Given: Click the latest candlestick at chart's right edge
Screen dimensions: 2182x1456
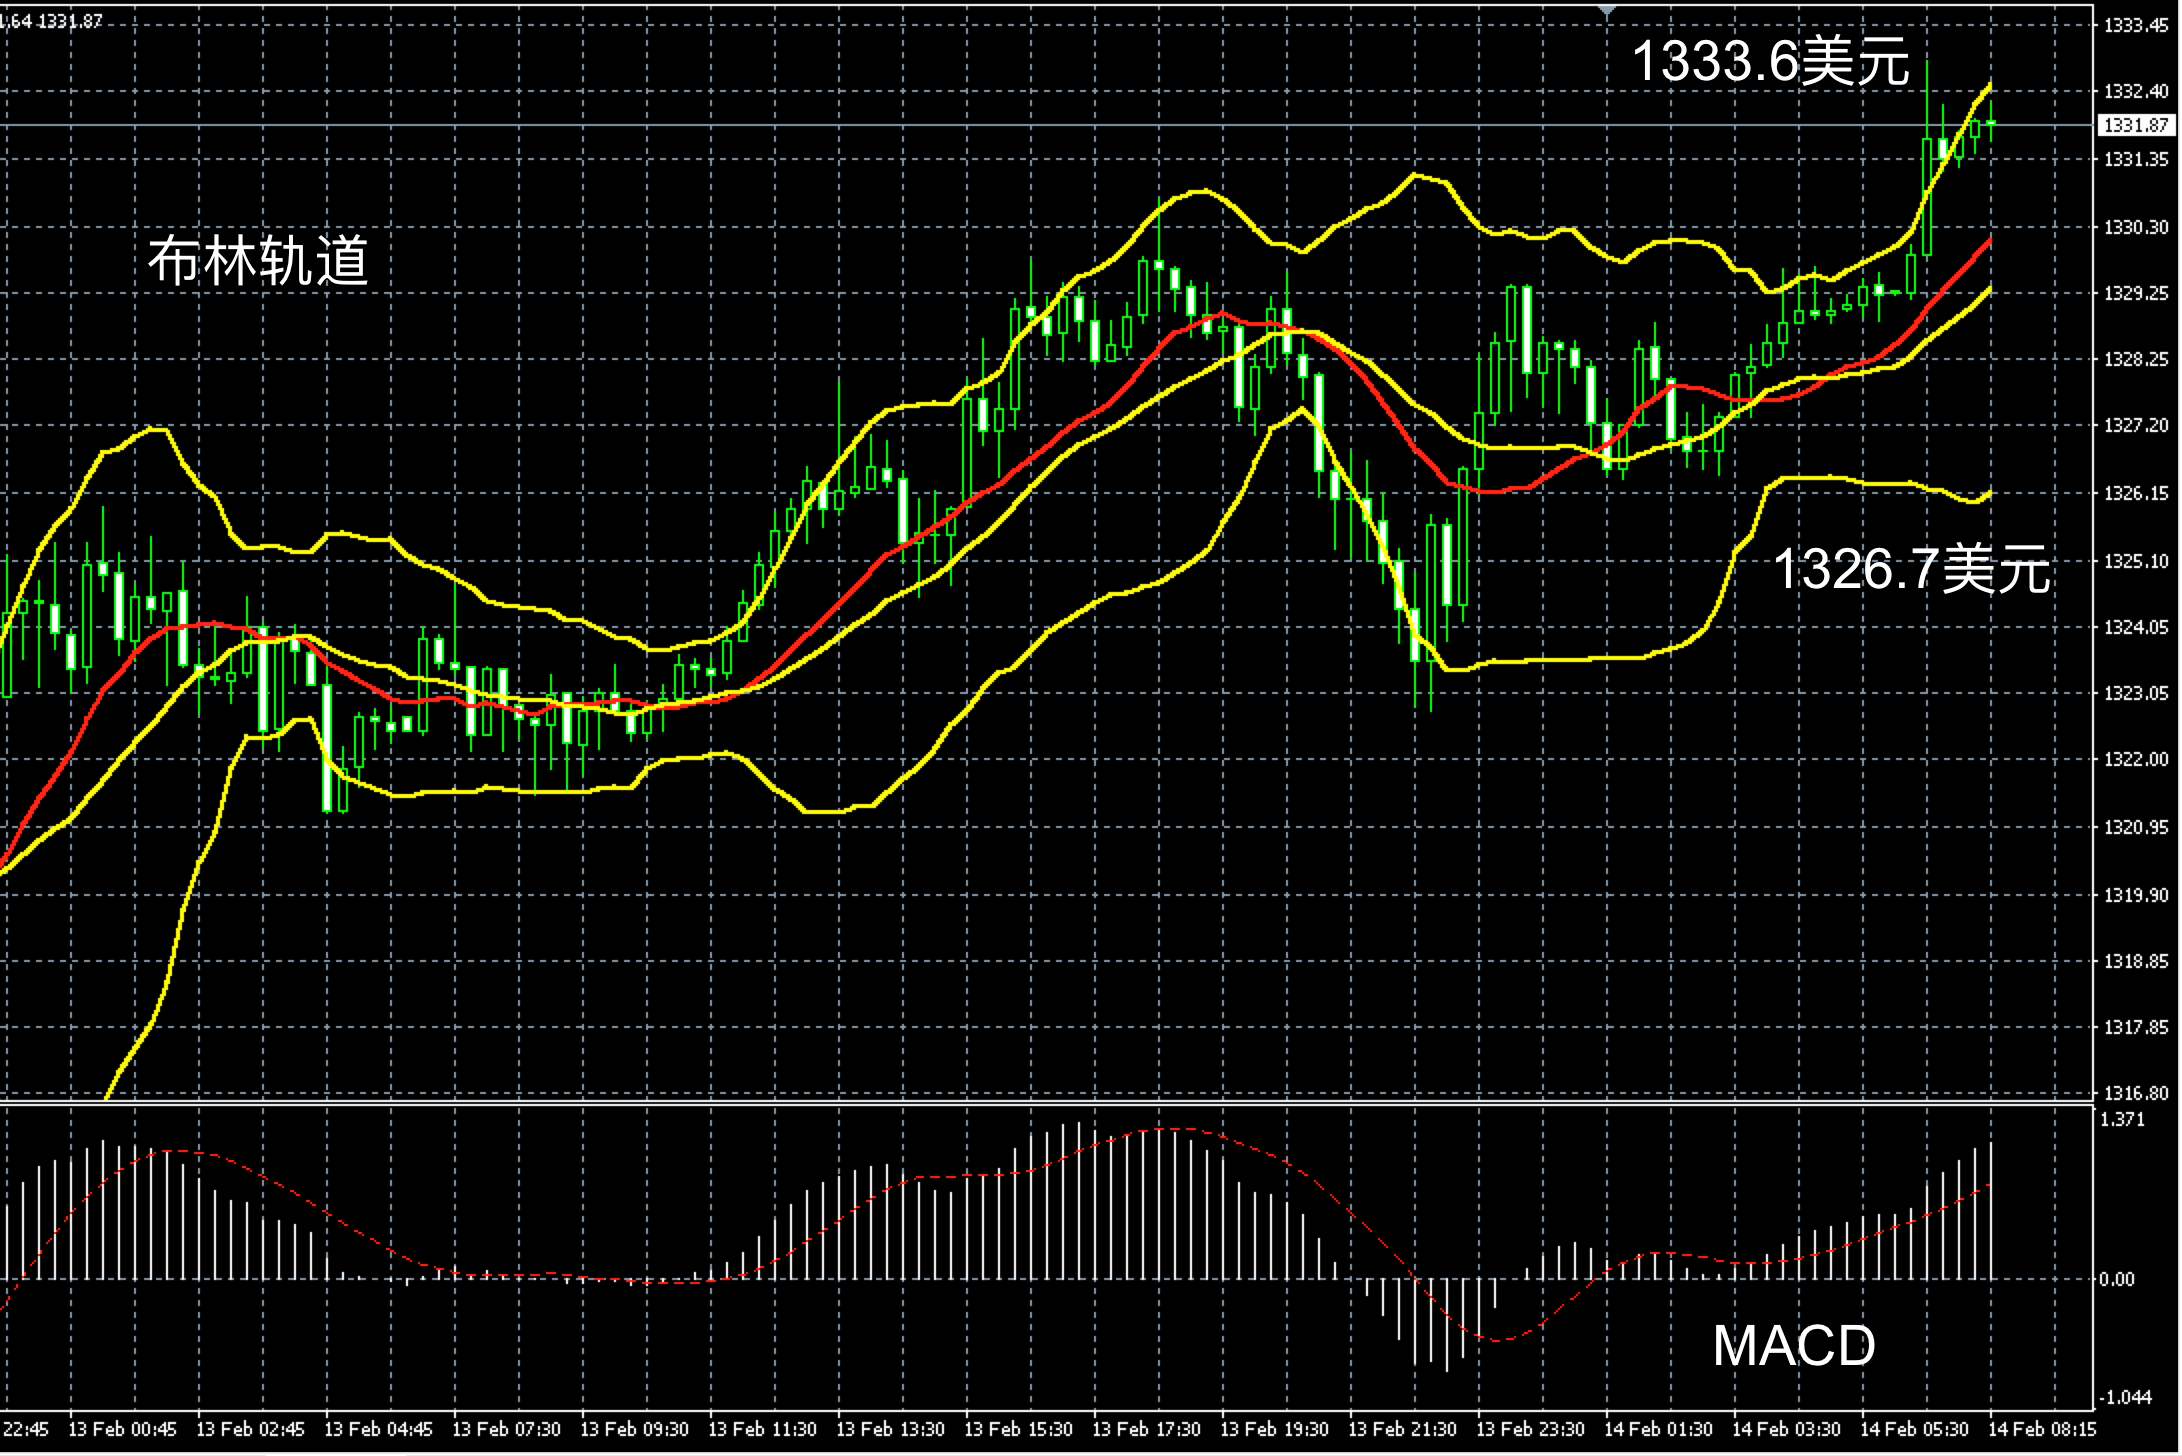Looking at the screenshot, I should (x=1991, y=123).
